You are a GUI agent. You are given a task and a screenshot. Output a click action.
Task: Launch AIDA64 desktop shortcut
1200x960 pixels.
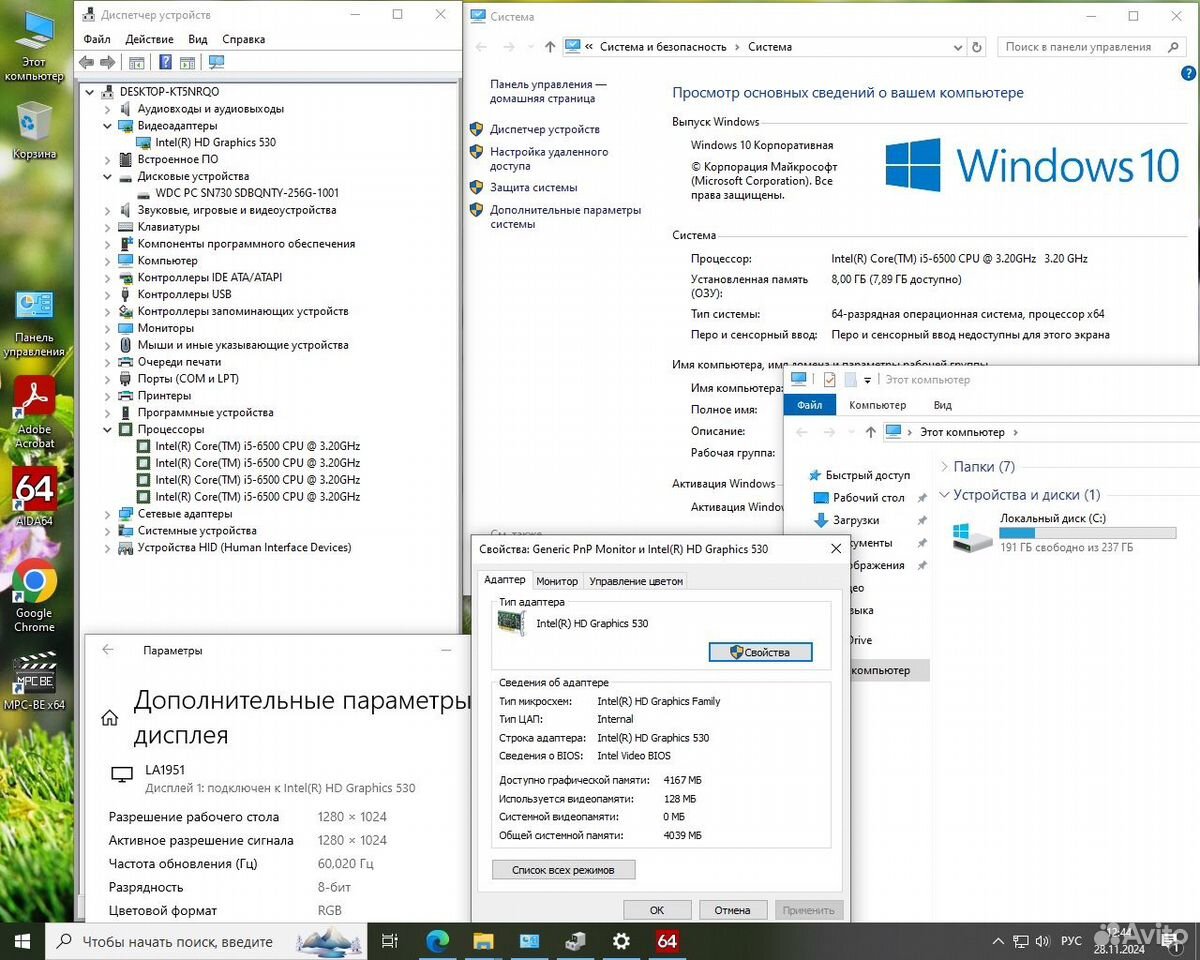click(34, 497)
